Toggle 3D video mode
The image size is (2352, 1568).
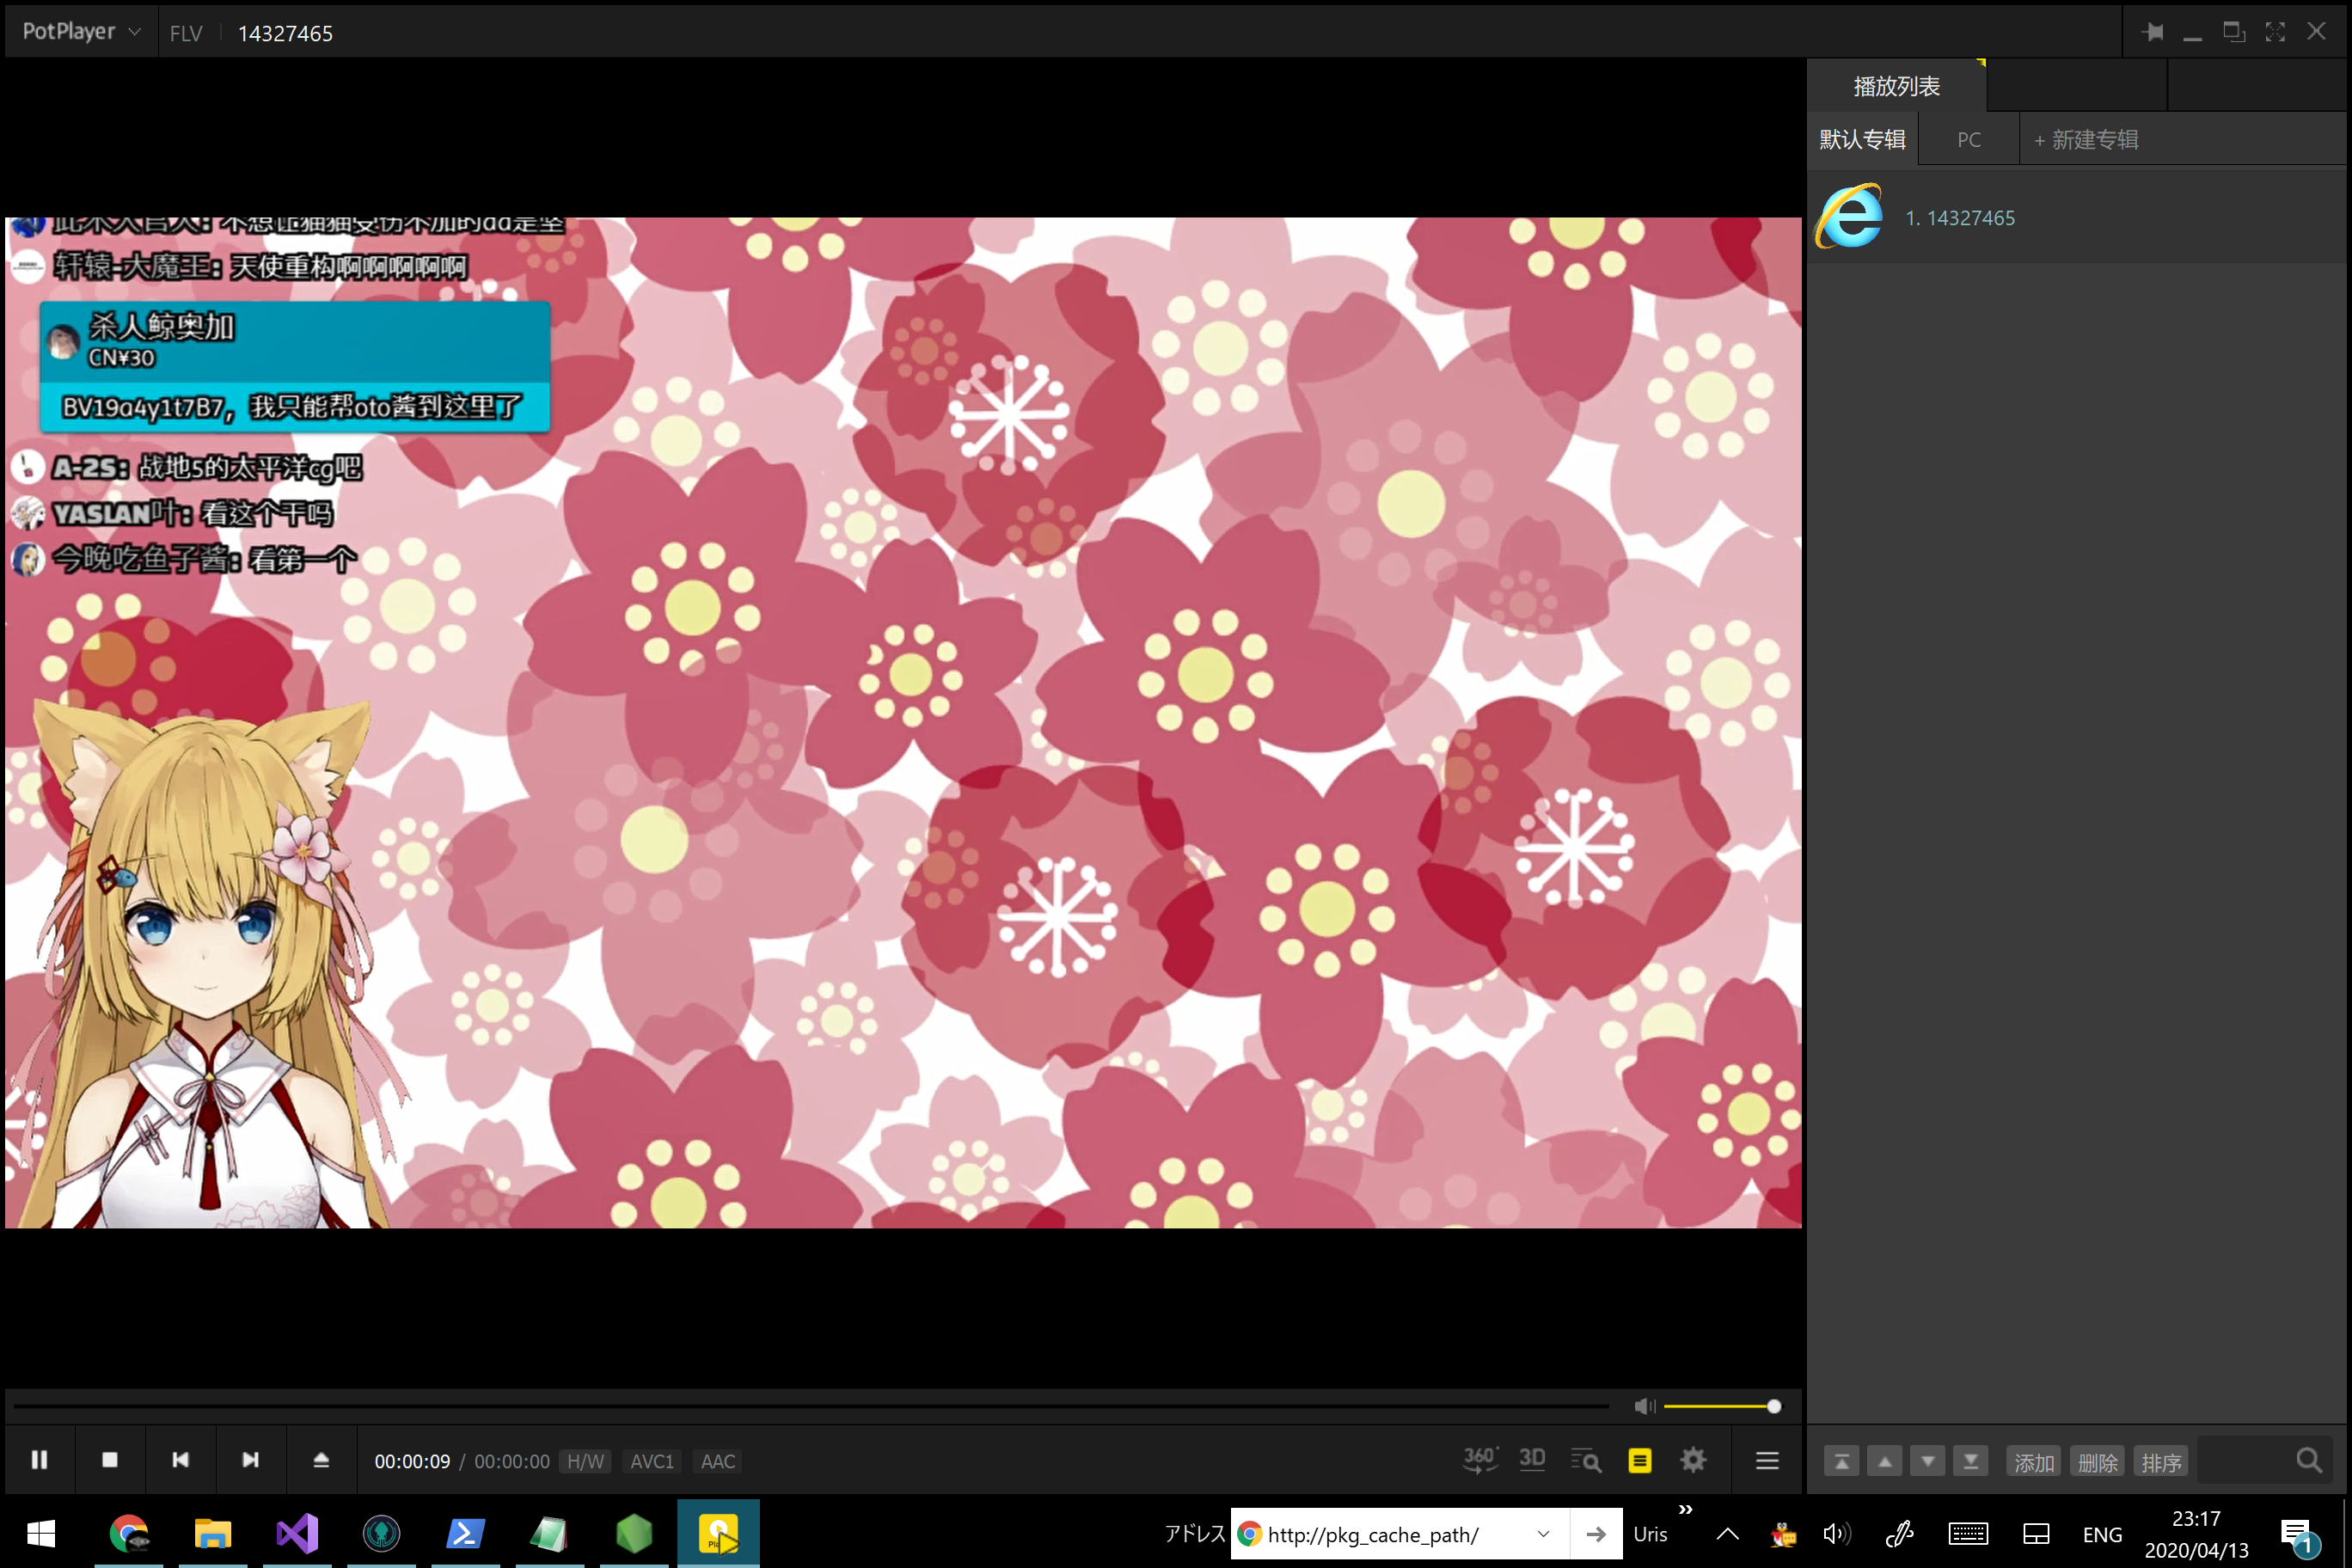pyautogui.click(x=1532, y=1460)
